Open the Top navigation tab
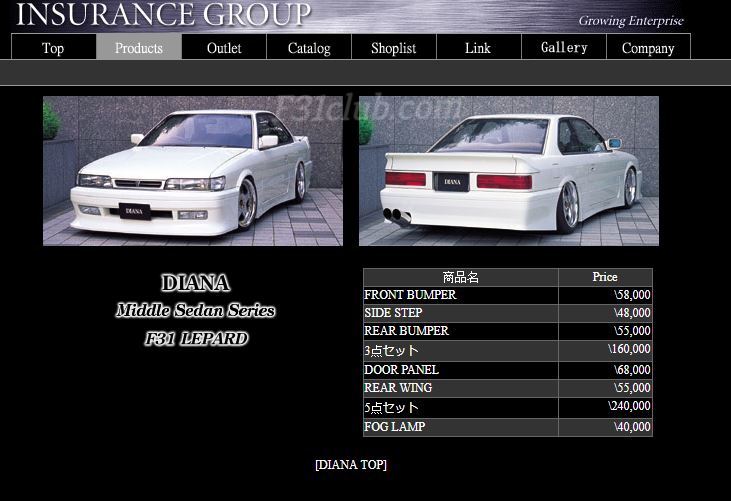 pyautogui.click(x=54, y=47)
